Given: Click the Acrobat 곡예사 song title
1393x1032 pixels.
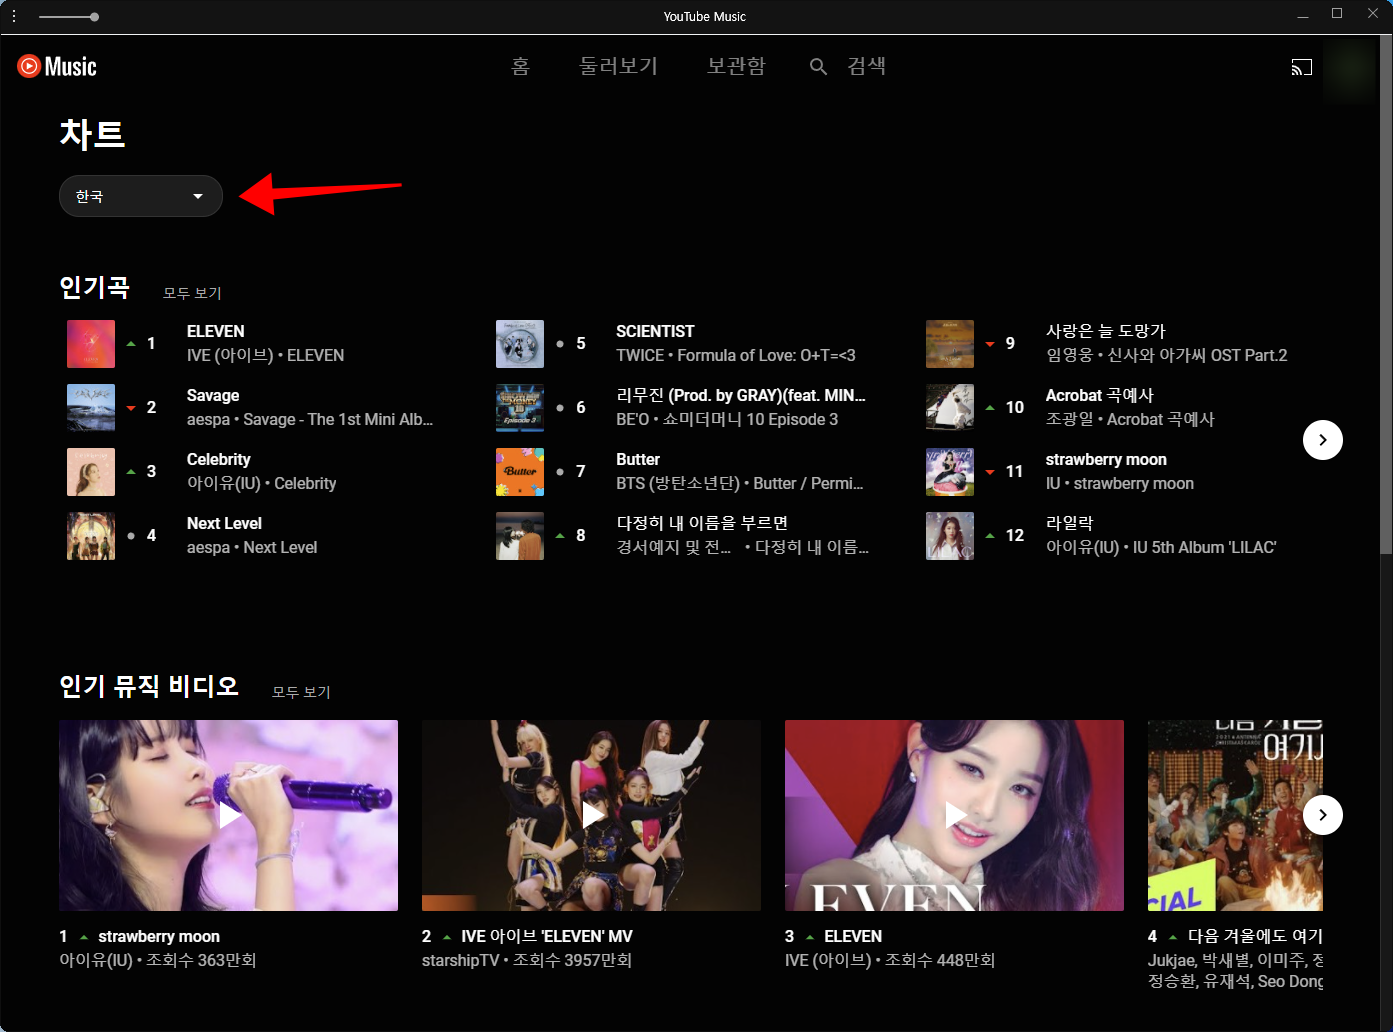Looking at the screenshot, I should click(x=1100, y=395).
